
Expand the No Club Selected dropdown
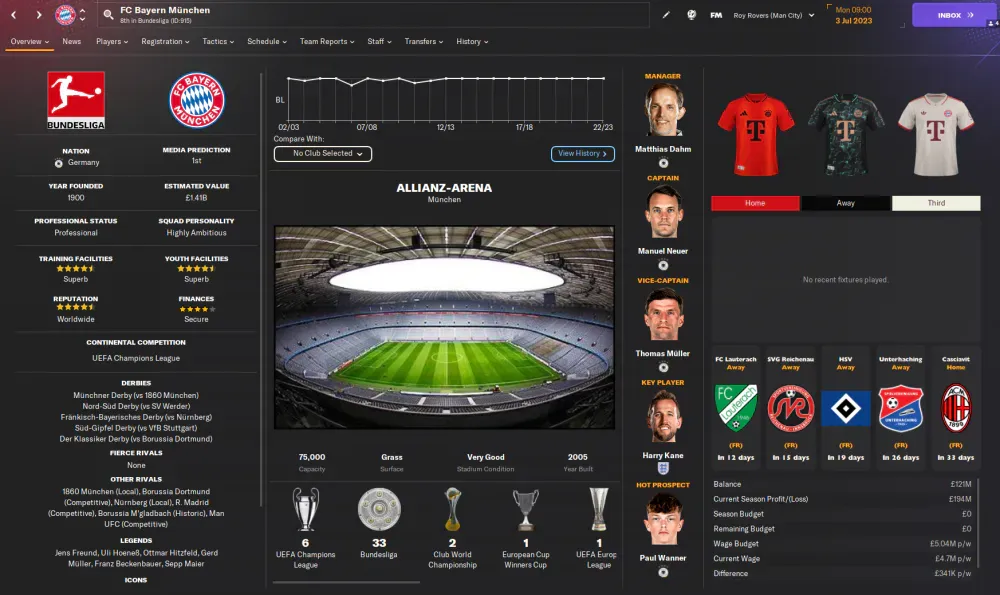pos(323,154)
